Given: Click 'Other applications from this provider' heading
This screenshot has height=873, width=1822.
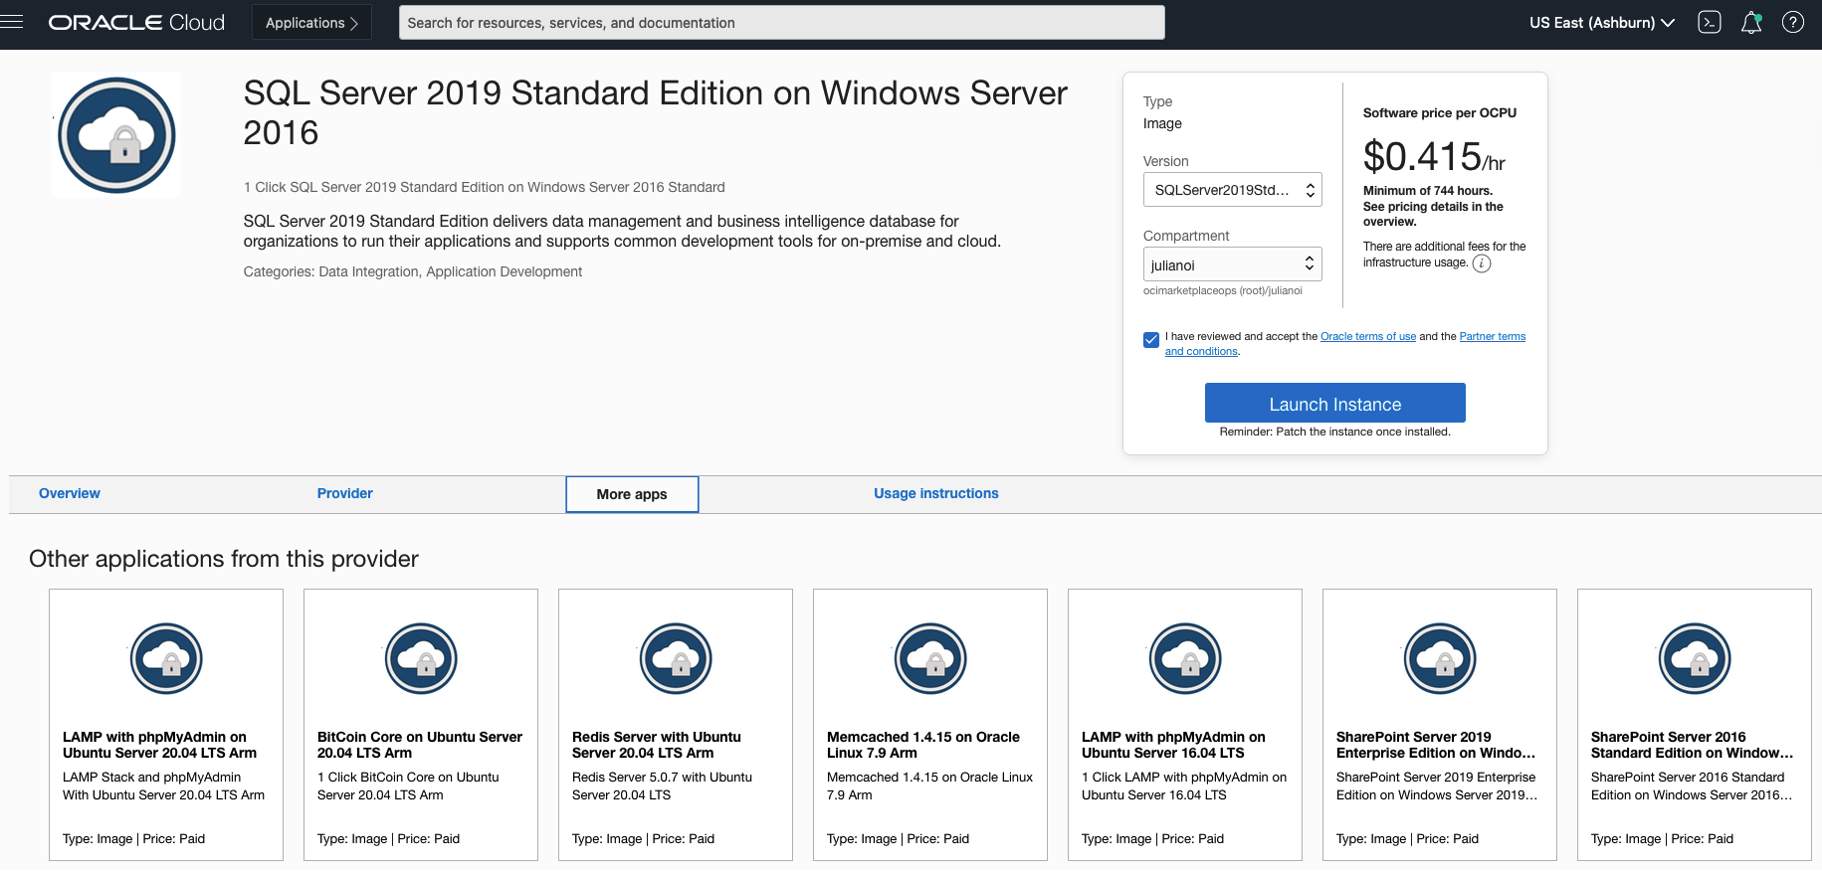Looking at the screenshot, I should (224, 558).
